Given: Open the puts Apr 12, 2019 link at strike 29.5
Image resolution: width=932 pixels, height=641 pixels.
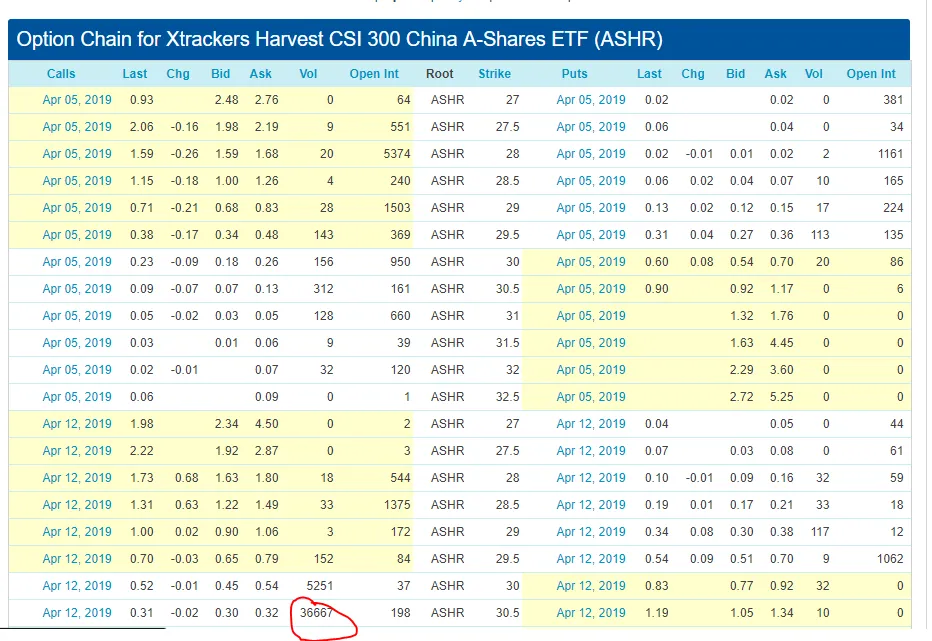Looking at the screenshot, I should click(x=591, y=559).
